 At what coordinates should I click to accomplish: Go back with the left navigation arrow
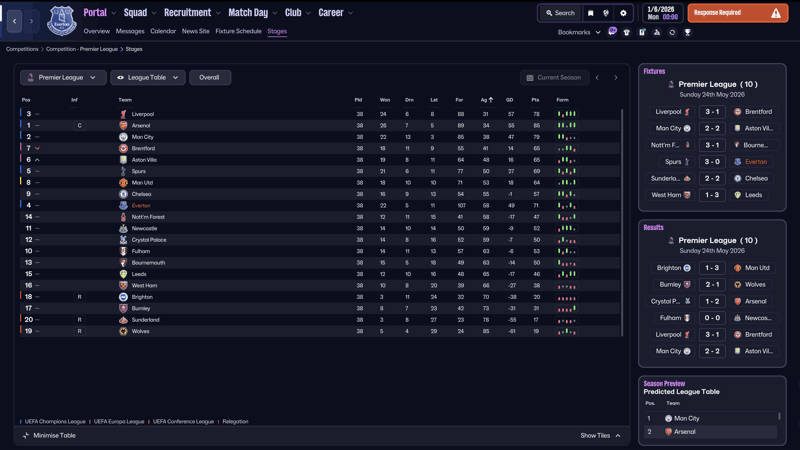tap(14, 21)
